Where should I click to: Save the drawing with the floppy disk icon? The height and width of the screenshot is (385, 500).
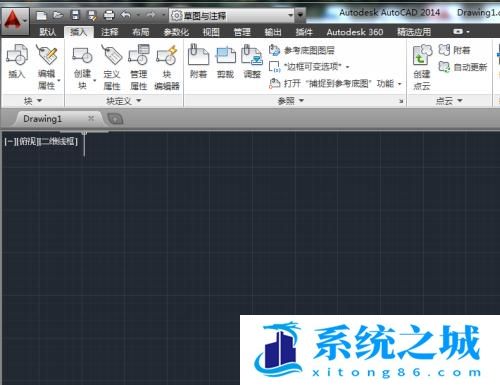[x=76, y=15]
